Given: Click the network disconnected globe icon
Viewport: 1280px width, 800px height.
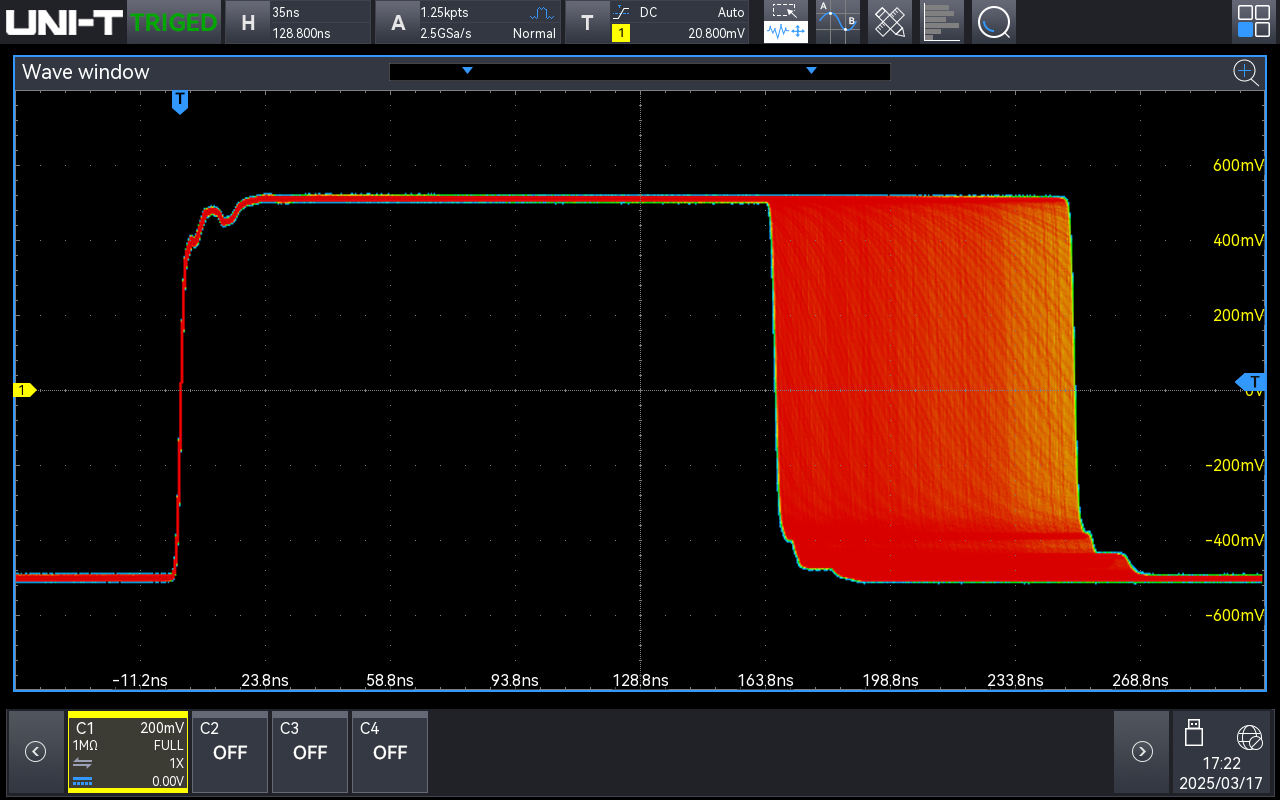Looking at the screenshot, I should (1249, 738).
